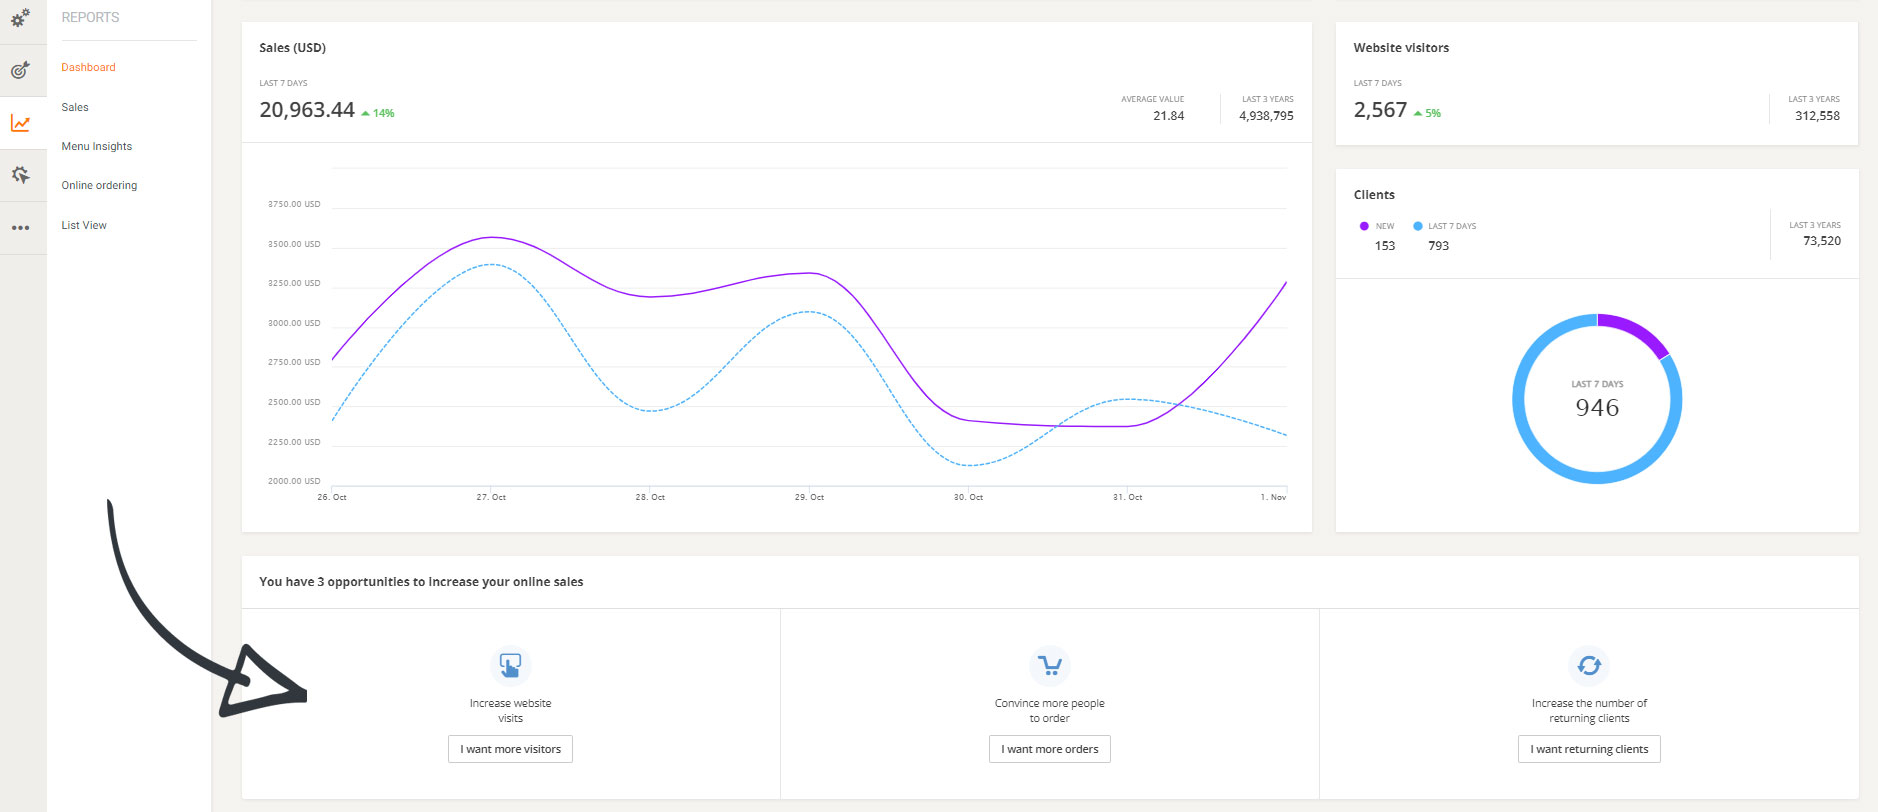
Task: Open the double-gear settings icon in sidebar
Action: pos(20,18)
